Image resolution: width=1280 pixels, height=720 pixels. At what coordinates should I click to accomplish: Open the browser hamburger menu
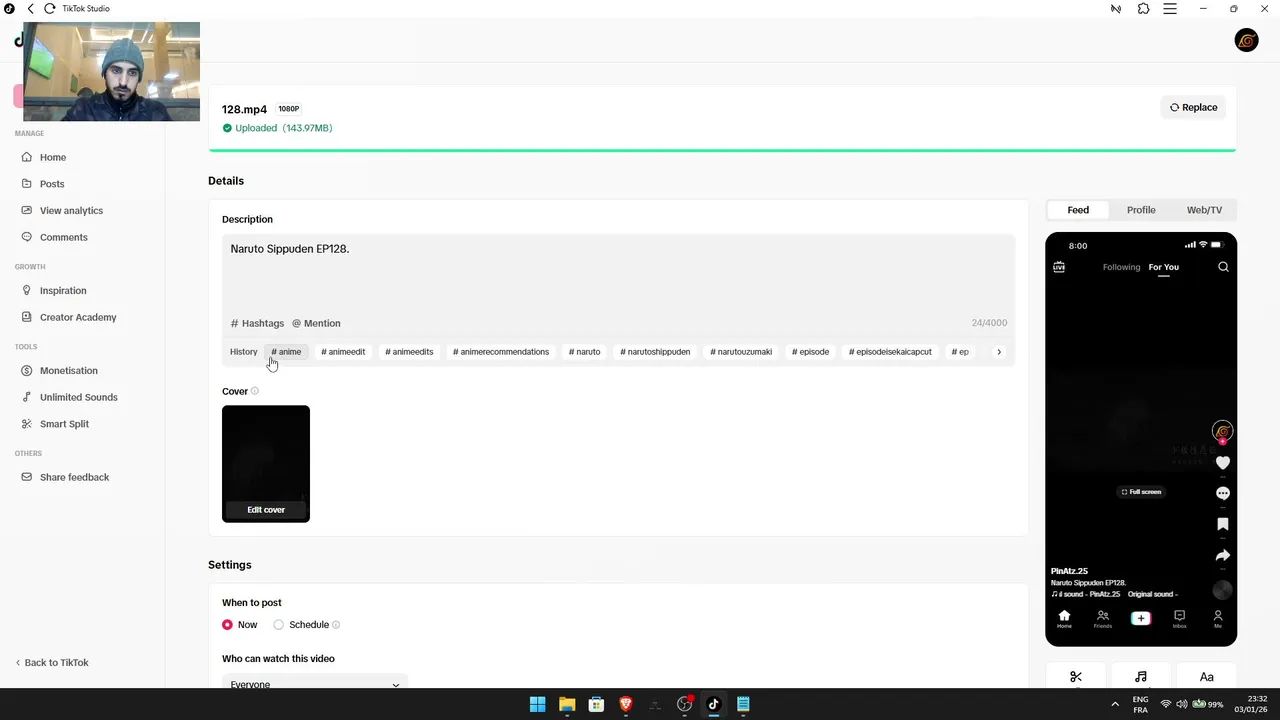coord(1170,8)
